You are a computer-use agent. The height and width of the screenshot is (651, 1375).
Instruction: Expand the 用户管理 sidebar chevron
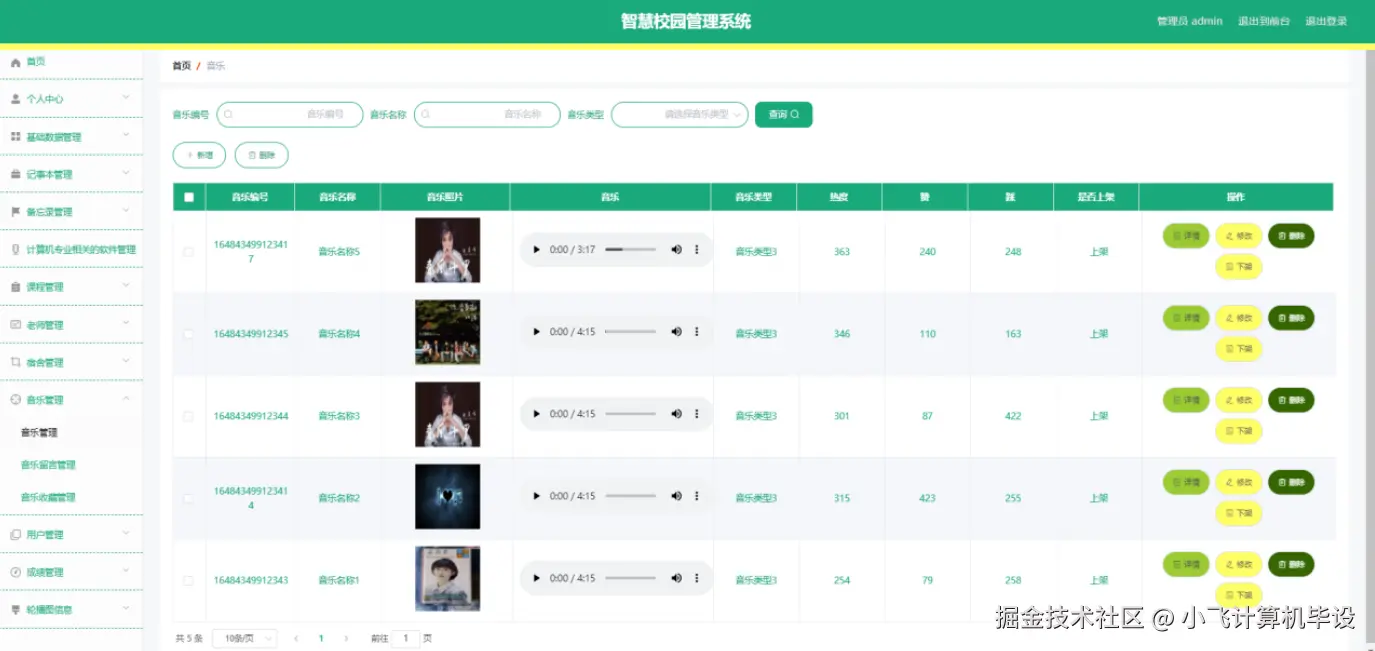(x=126, y=534)
